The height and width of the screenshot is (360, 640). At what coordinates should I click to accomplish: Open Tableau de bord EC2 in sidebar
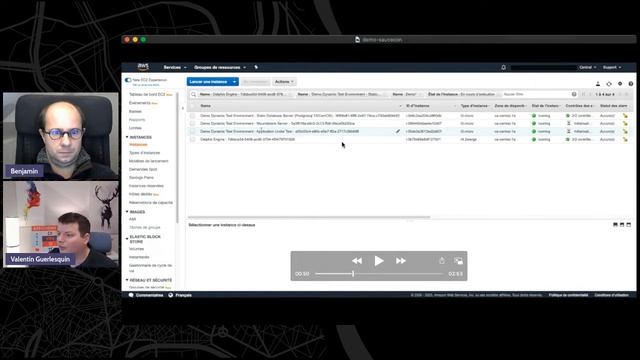click(147, 94)
